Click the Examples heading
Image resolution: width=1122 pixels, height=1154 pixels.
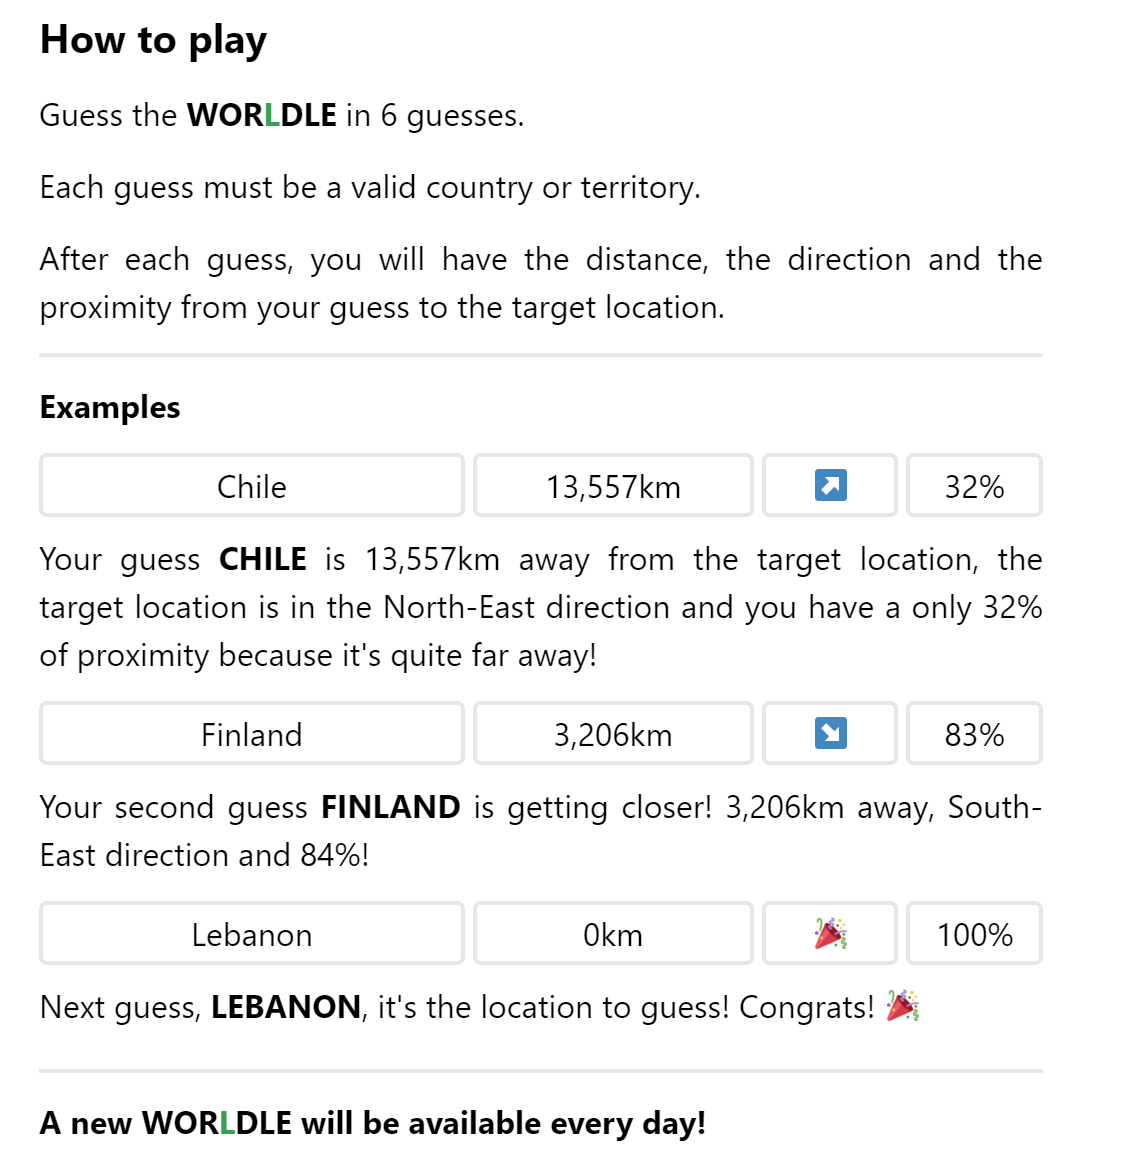[x=110, y=407]
